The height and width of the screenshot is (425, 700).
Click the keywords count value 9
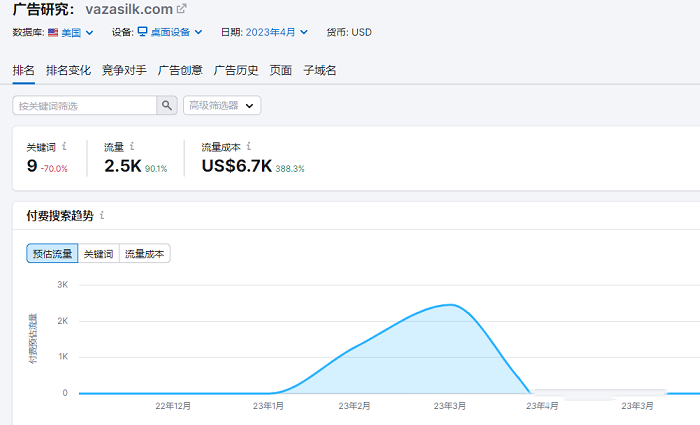[x=32, y=166]
